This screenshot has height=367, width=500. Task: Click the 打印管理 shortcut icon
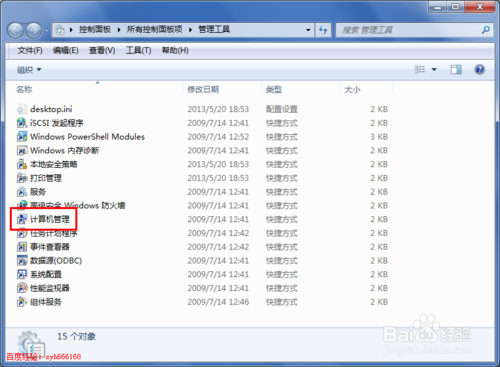(22, 178)
